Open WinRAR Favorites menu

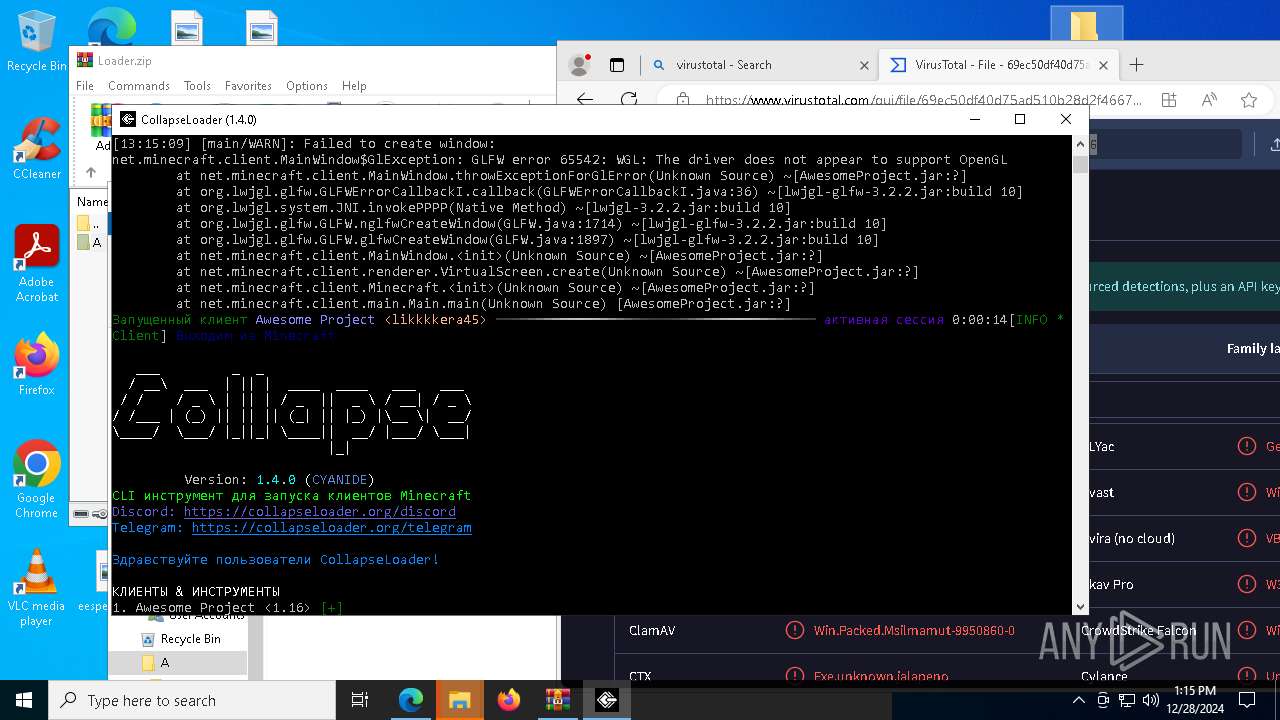point(248,86)
